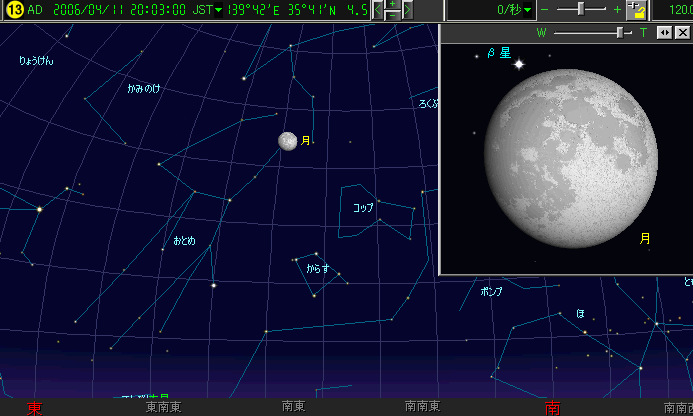This screenshot has height=416, width=693.
Task: Click the plus time-step increment button
Action: point(392,5)
